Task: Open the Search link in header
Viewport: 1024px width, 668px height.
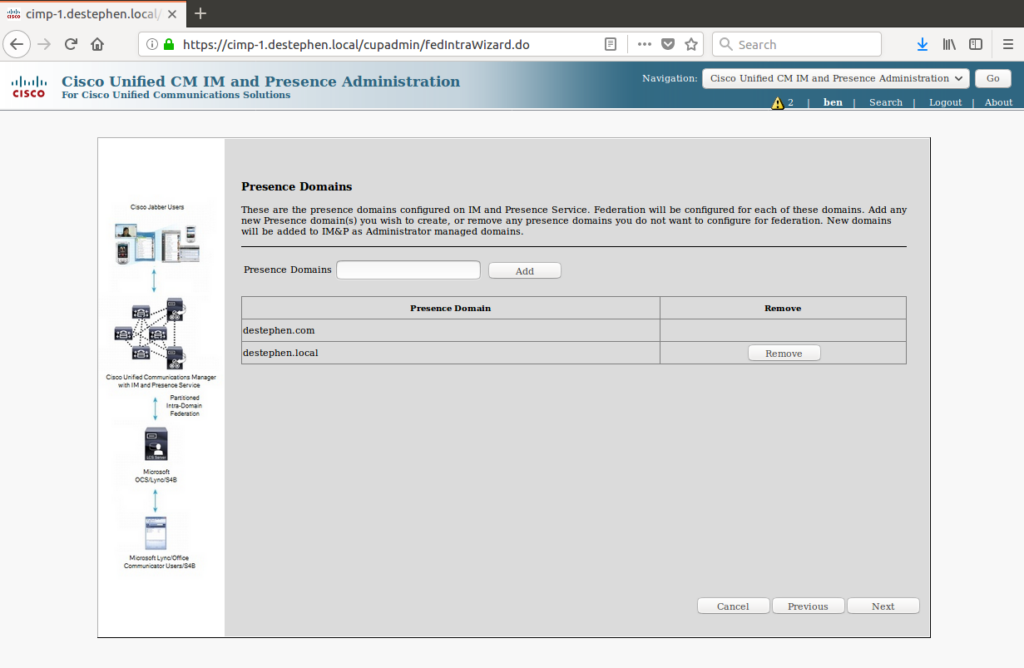Action: click(886, 103)
